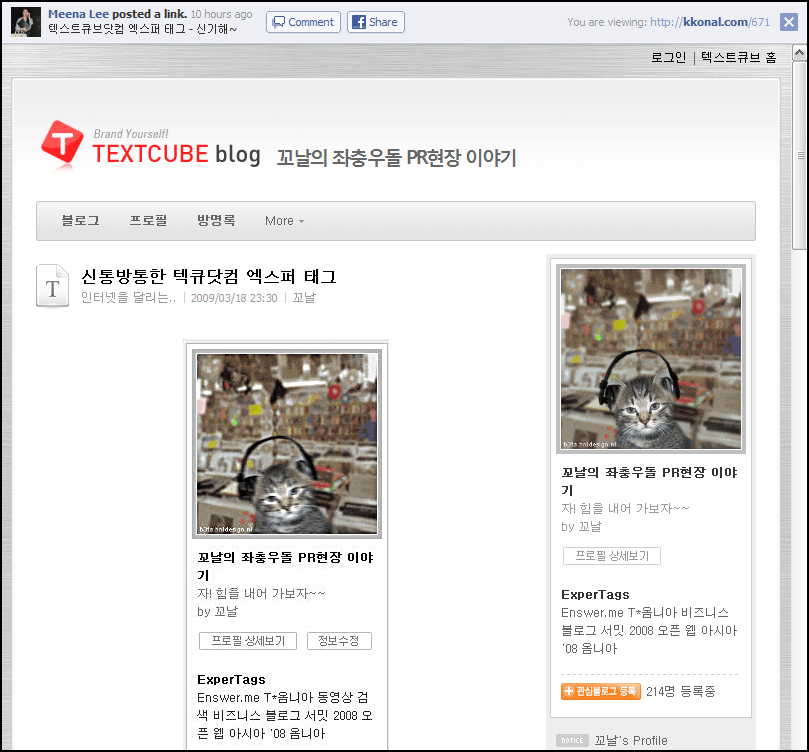Click the posted link title 텍스트큐브닷컴 엑스퍼 태그
The height and width of the screenshot is (752, 809).
(143, 29)
